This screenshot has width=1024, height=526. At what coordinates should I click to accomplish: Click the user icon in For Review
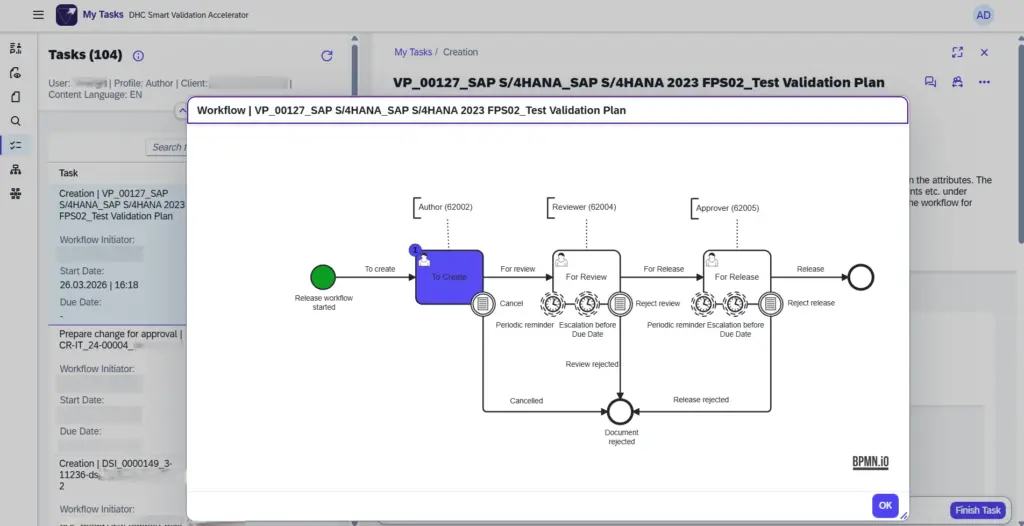point(561,260)
